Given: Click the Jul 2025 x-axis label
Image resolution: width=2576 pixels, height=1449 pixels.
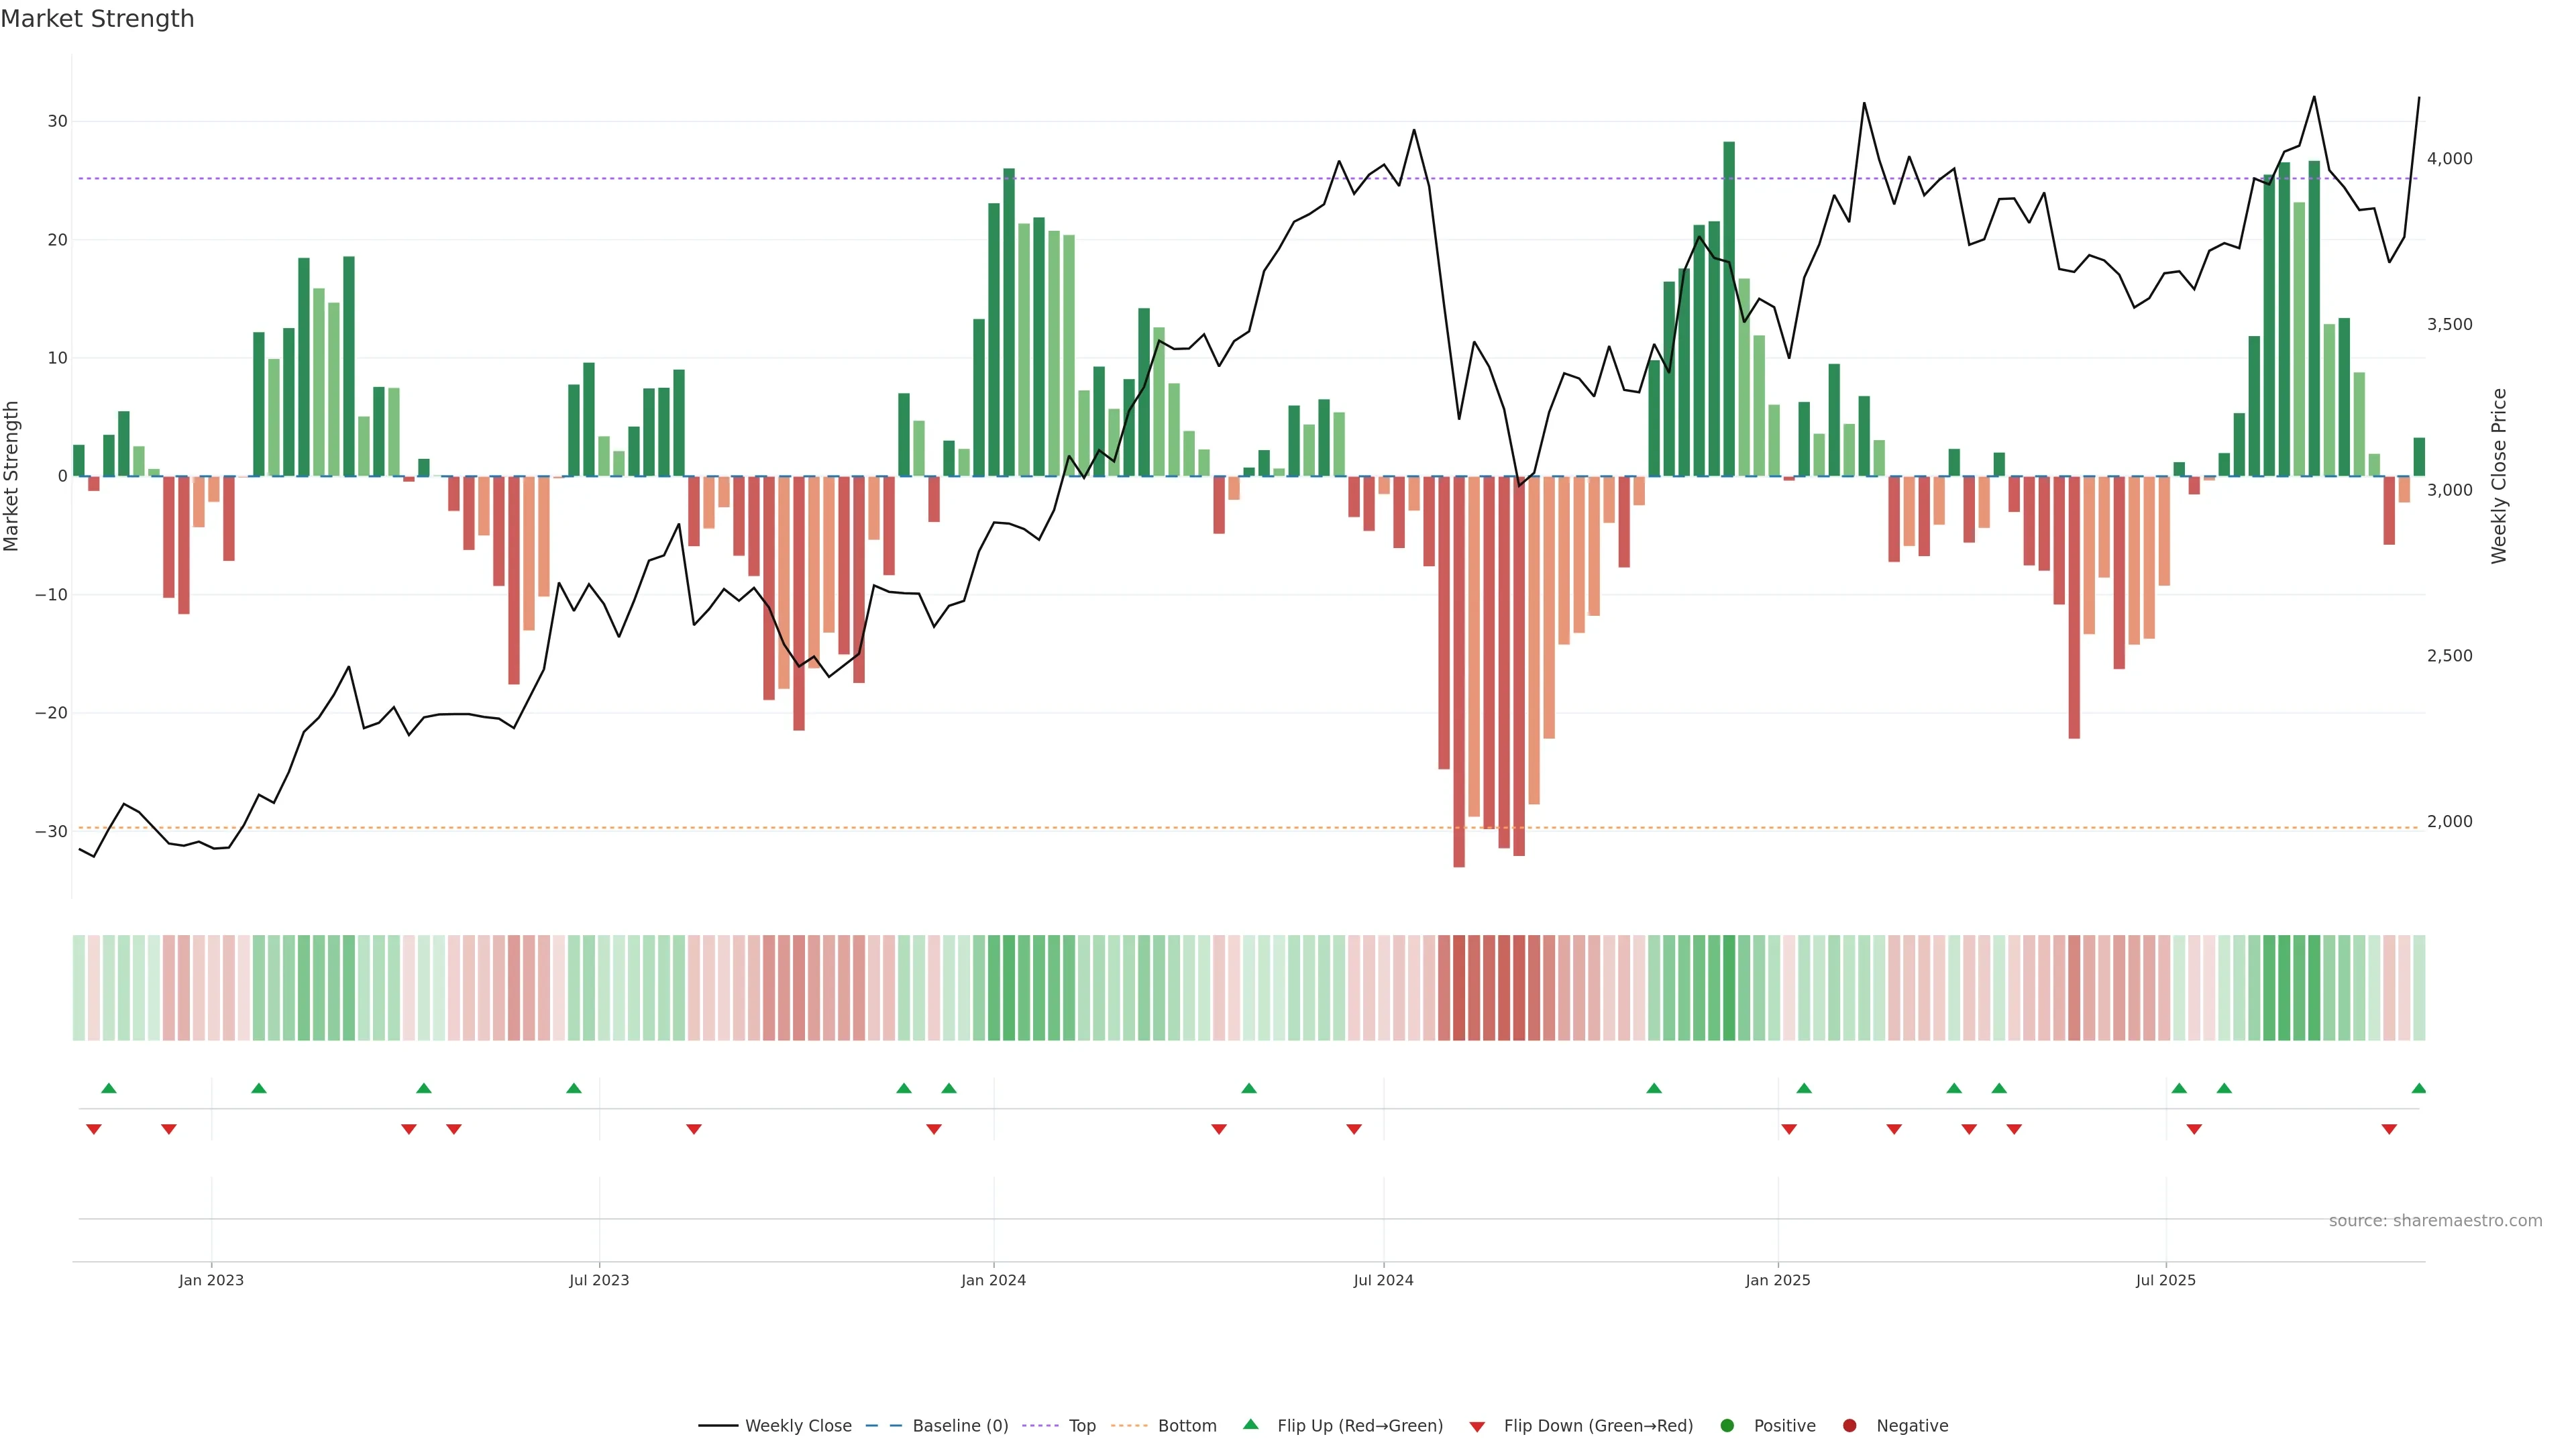Looking at the screenshot, I should click(2165, 1280).
